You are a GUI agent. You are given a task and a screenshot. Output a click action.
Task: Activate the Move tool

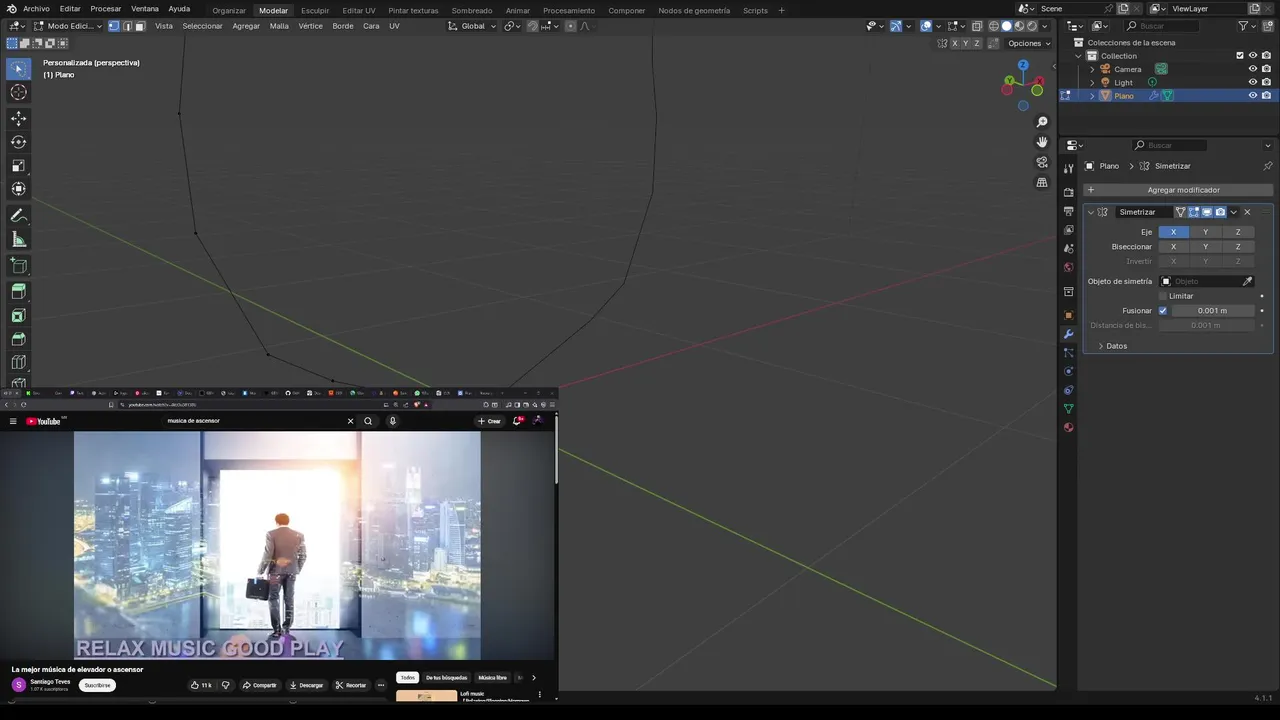(x=18, y=118)
